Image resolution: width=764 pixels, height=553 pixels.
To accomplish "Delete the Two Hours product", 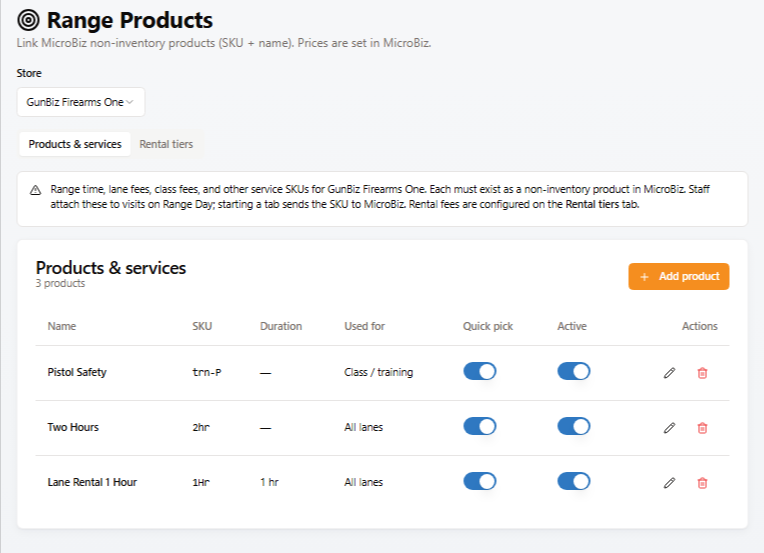I will coord(702,428).
